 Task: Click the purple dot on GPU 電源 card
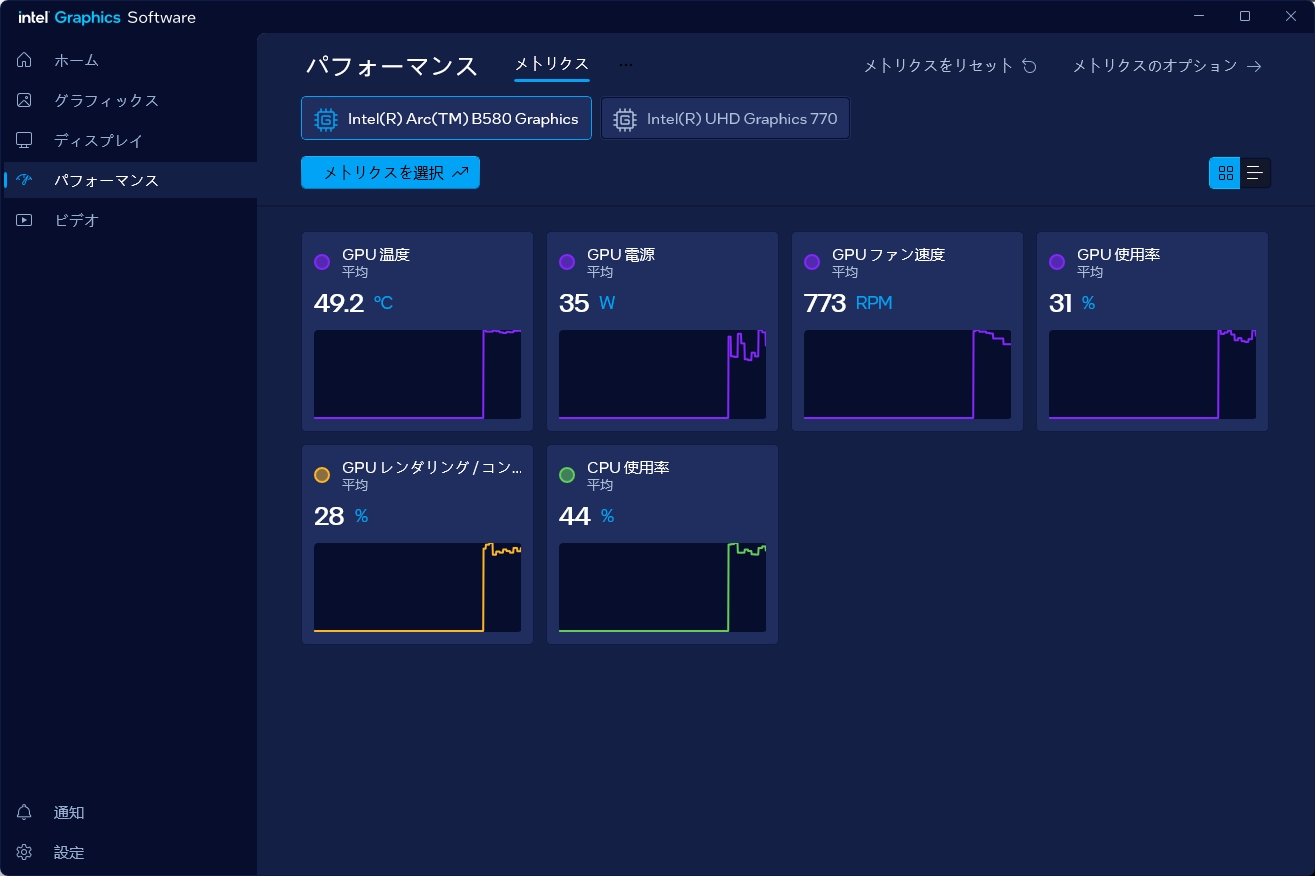point(567,262)
